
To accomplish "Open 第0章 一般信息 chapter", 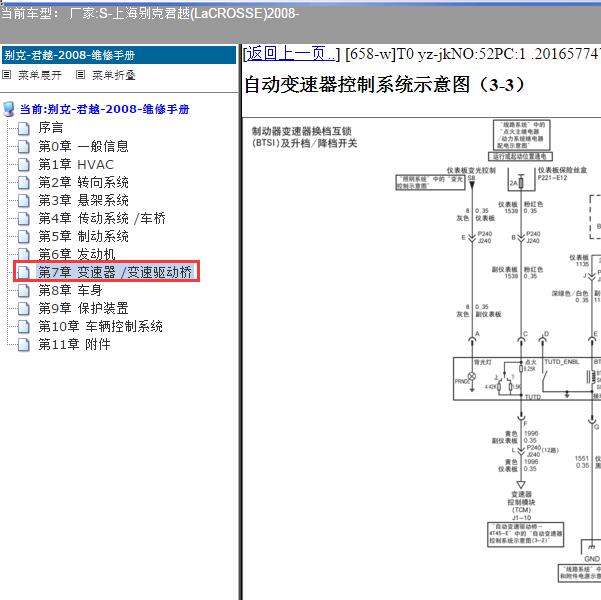I will (x=83, y=146).
